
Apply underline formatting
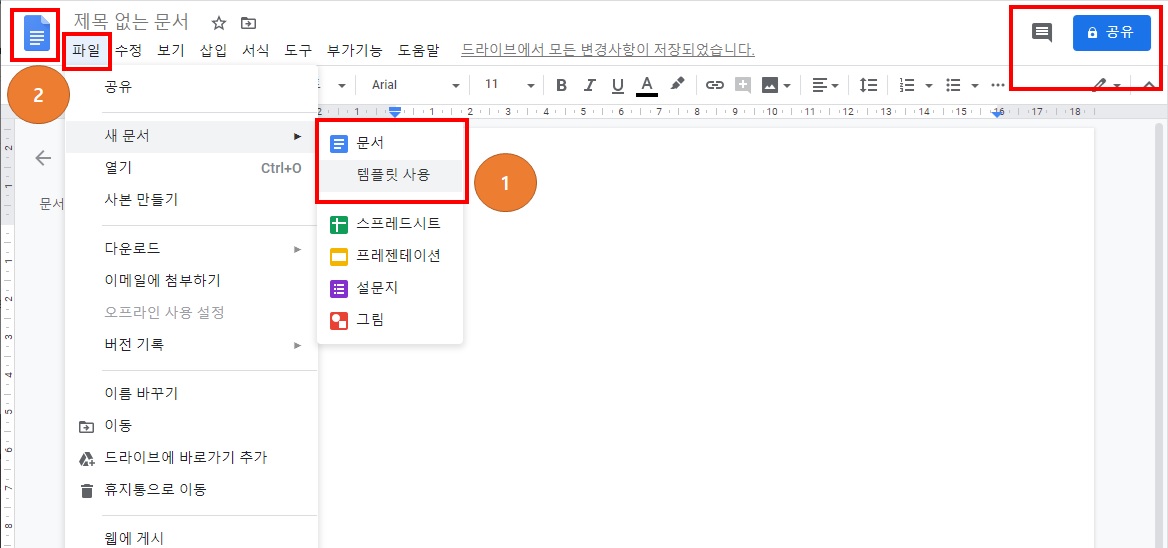tap(618, 86)
